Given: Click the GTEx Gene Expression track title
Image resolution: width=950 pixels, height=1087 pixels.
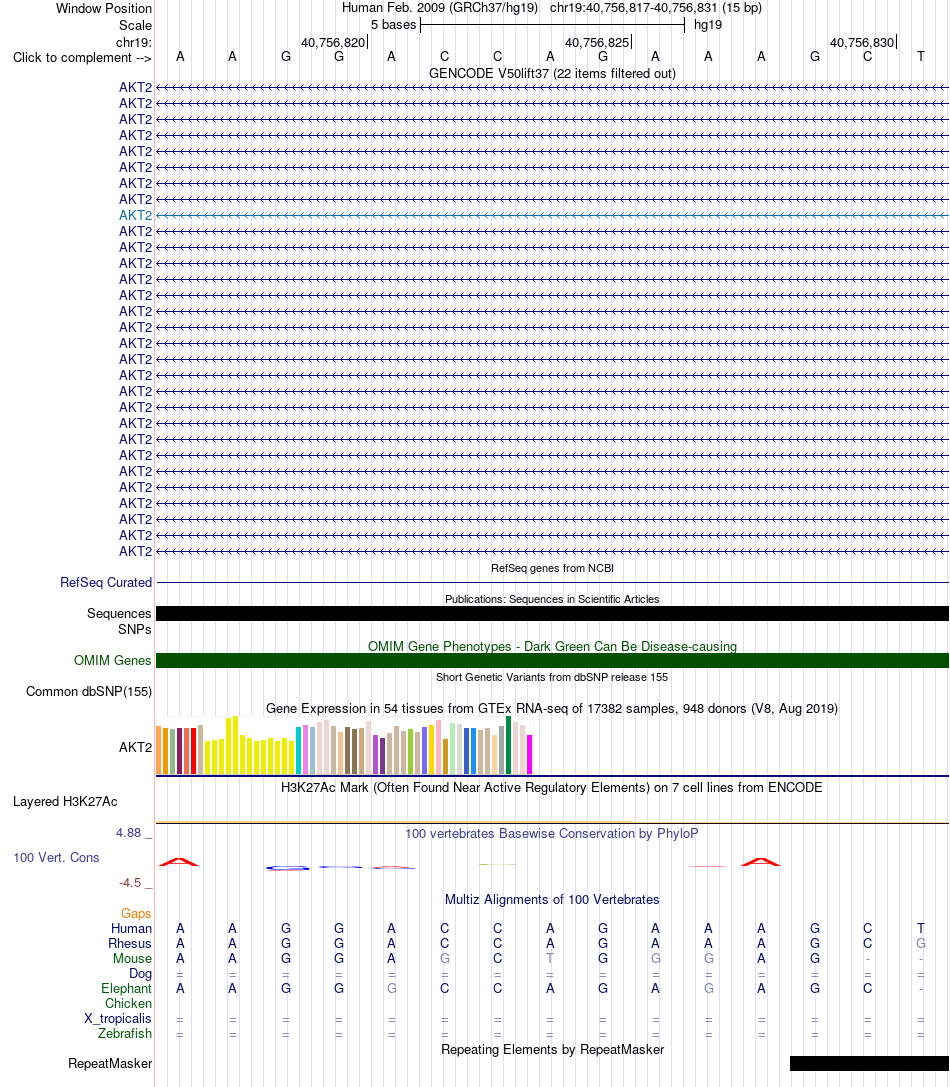Looking at the screenshot, I should pyautogui.click(x=552, y=708).
